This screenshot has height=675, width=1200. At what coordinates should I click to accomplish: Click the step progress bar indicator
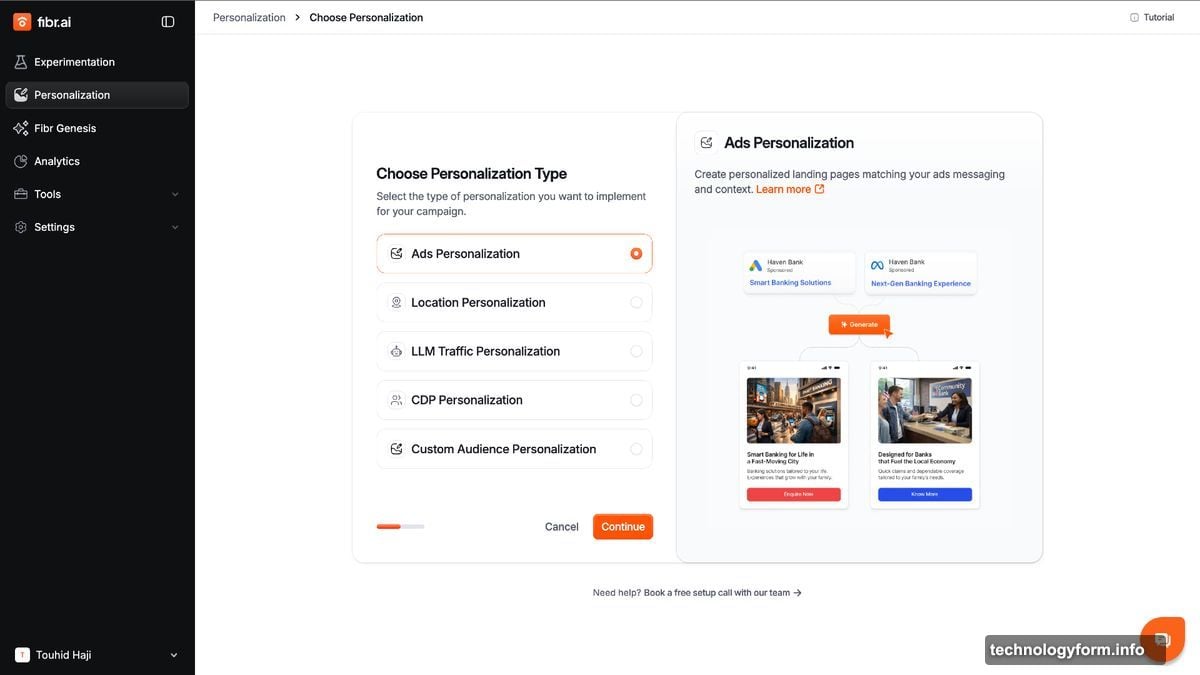400,526
